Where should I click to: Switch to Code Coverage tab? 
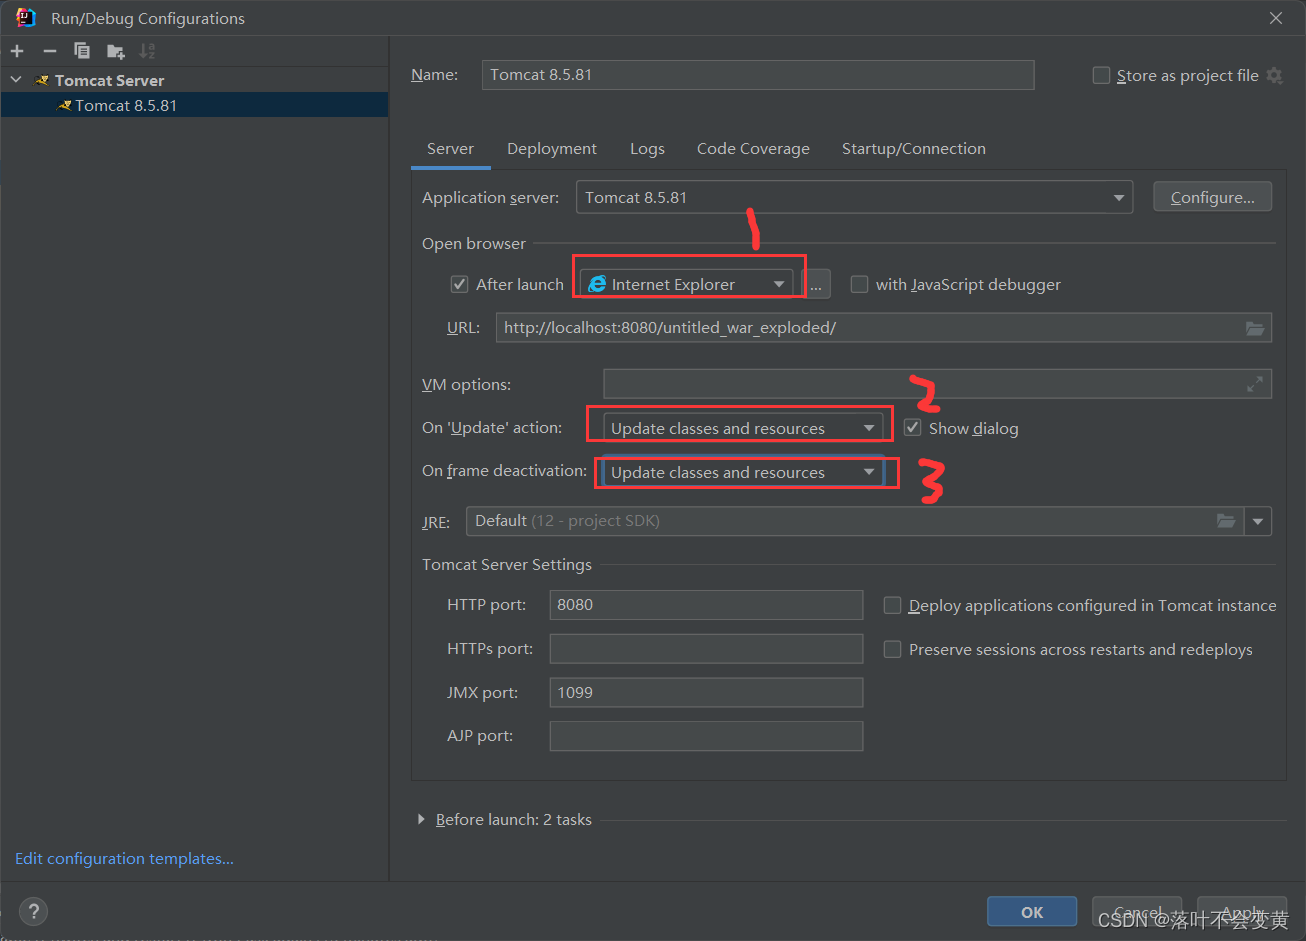pyautogui.click(x=753, y=149)
